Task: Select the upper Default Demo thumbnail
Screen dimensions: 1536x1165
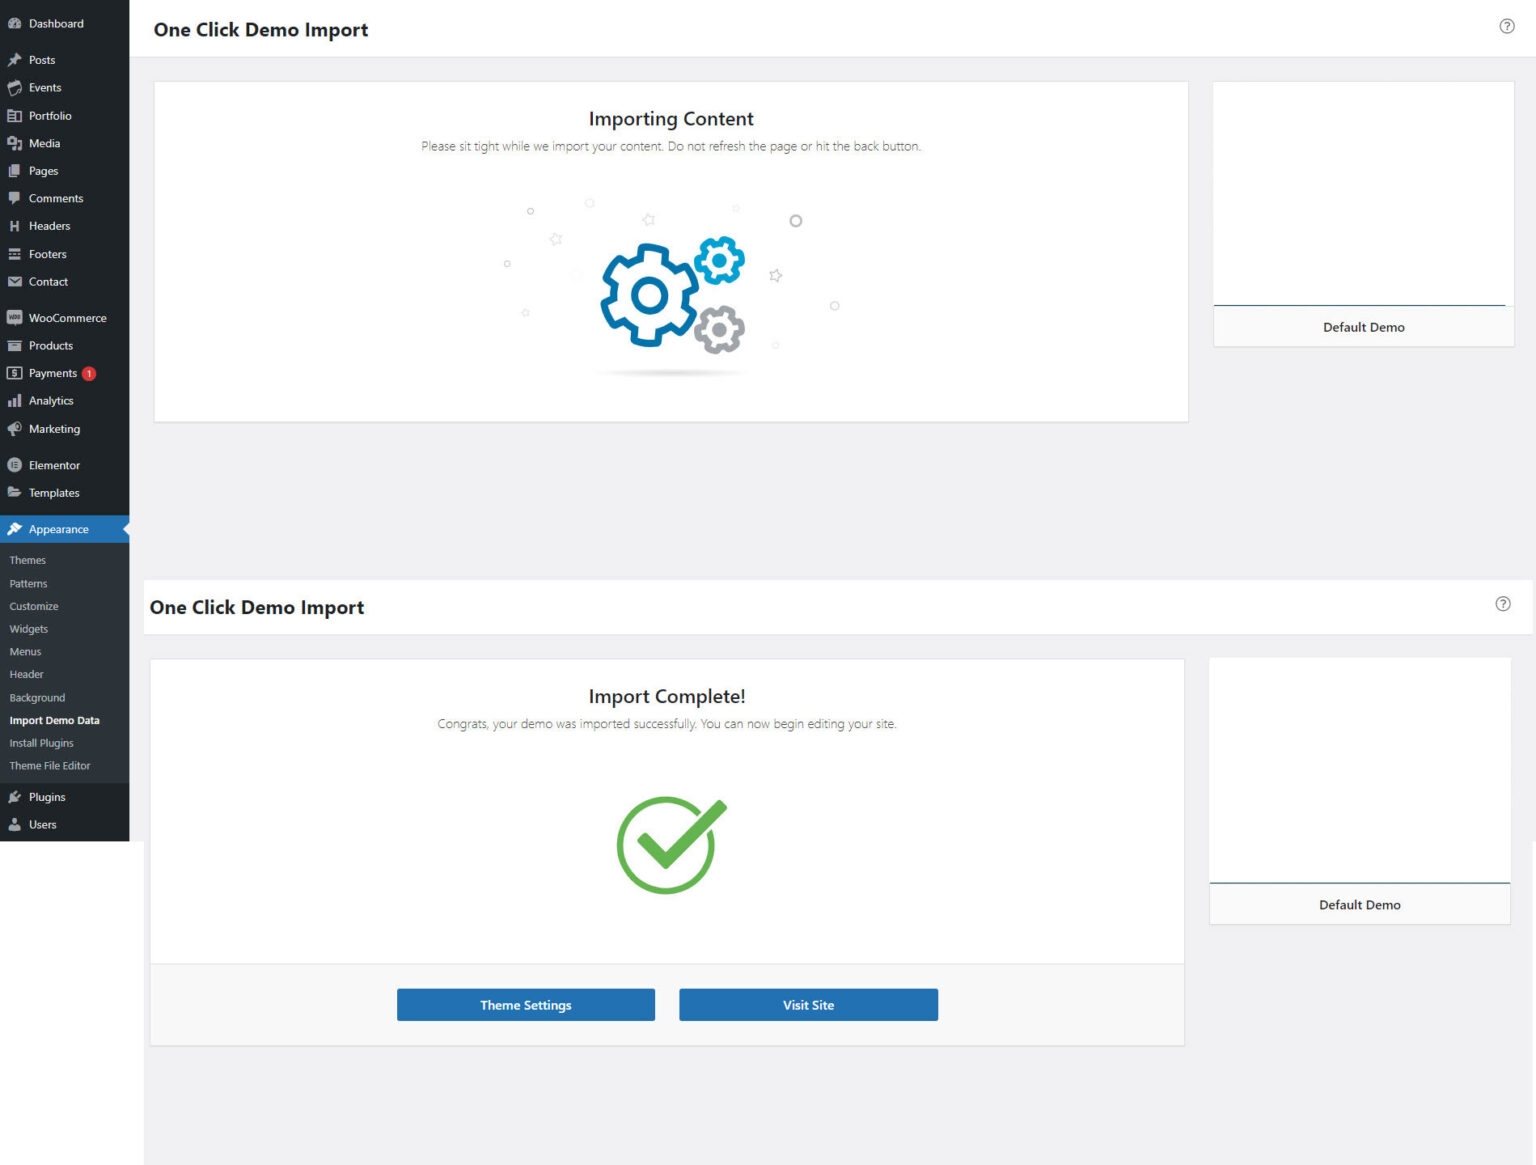Action: (1362, 194)
